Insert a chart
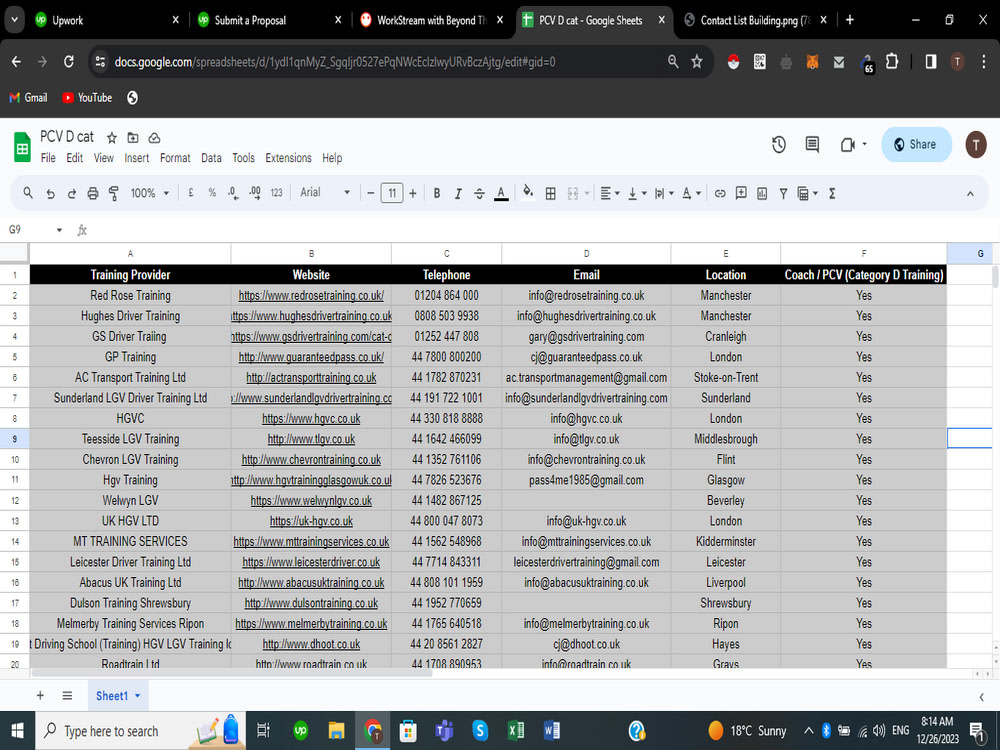This screenshot has height=750, width=1000. click(x=762, y=193)
